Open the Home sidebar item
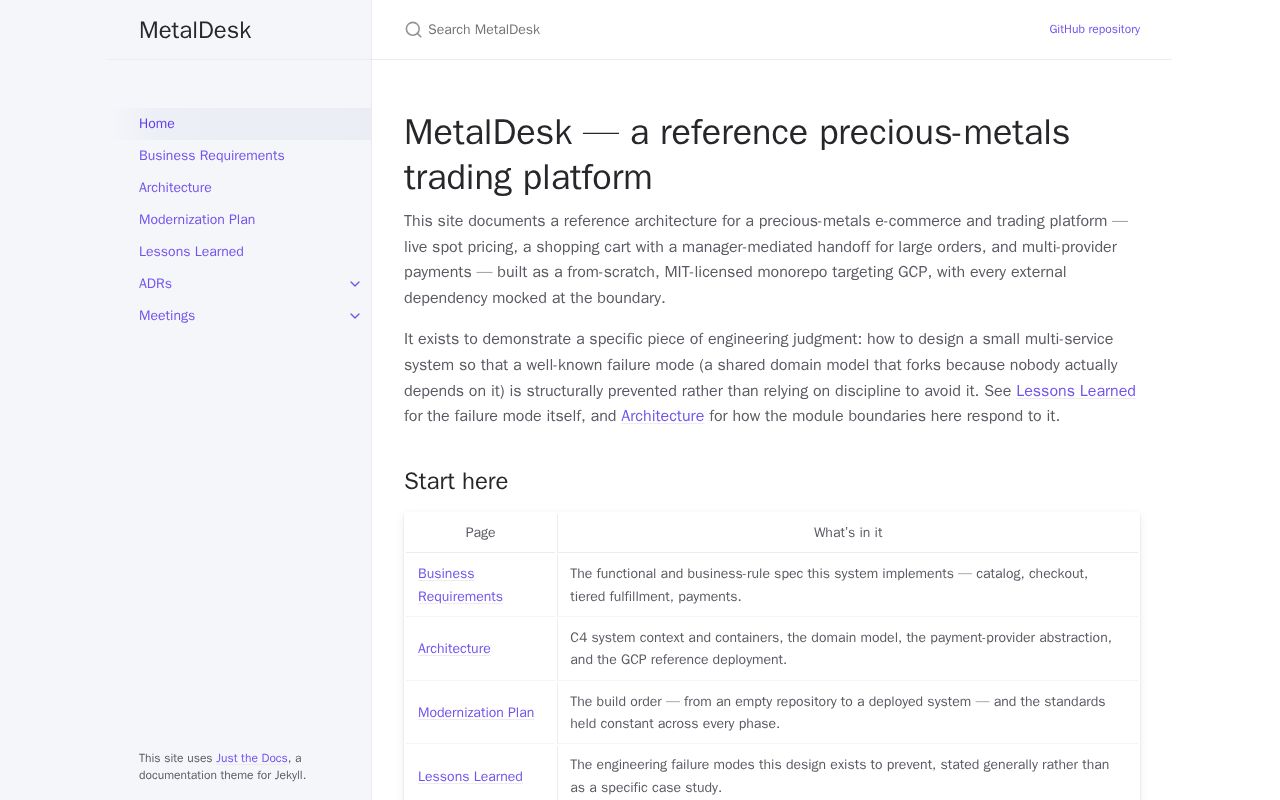The height and width of the screenshot is (800, 1280). point(239,124)
